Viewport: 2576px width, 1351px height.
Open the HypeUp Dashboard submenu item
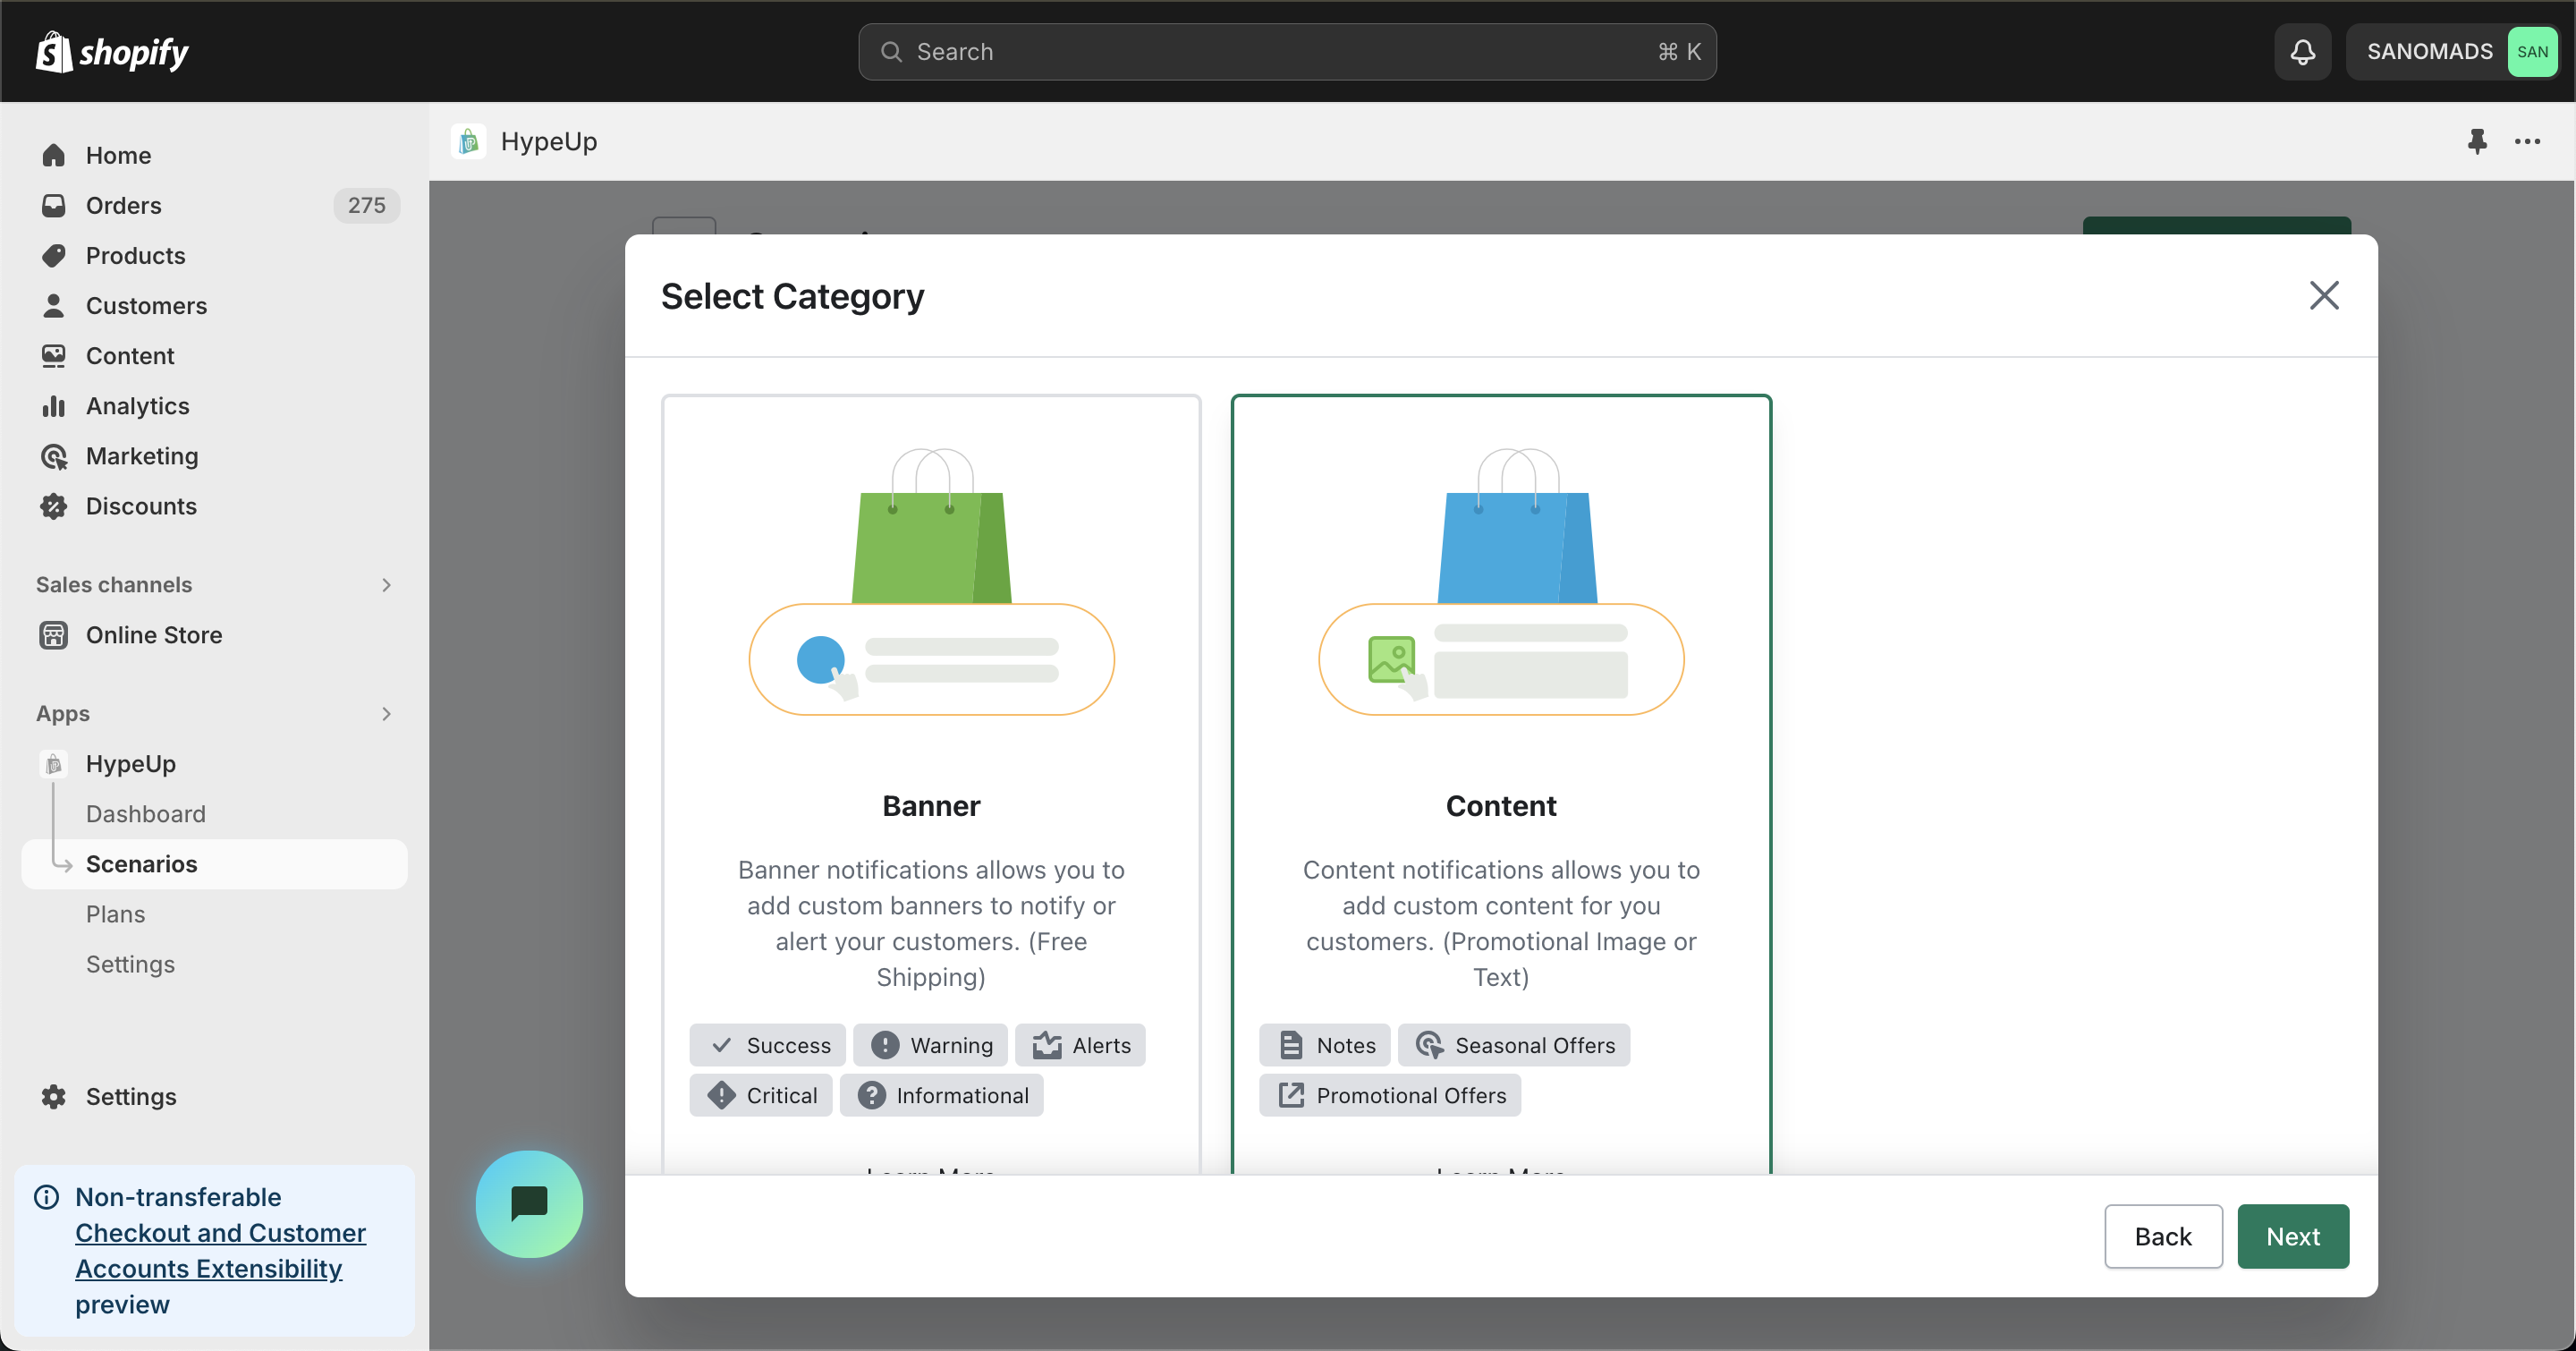[x=145, y=814]
